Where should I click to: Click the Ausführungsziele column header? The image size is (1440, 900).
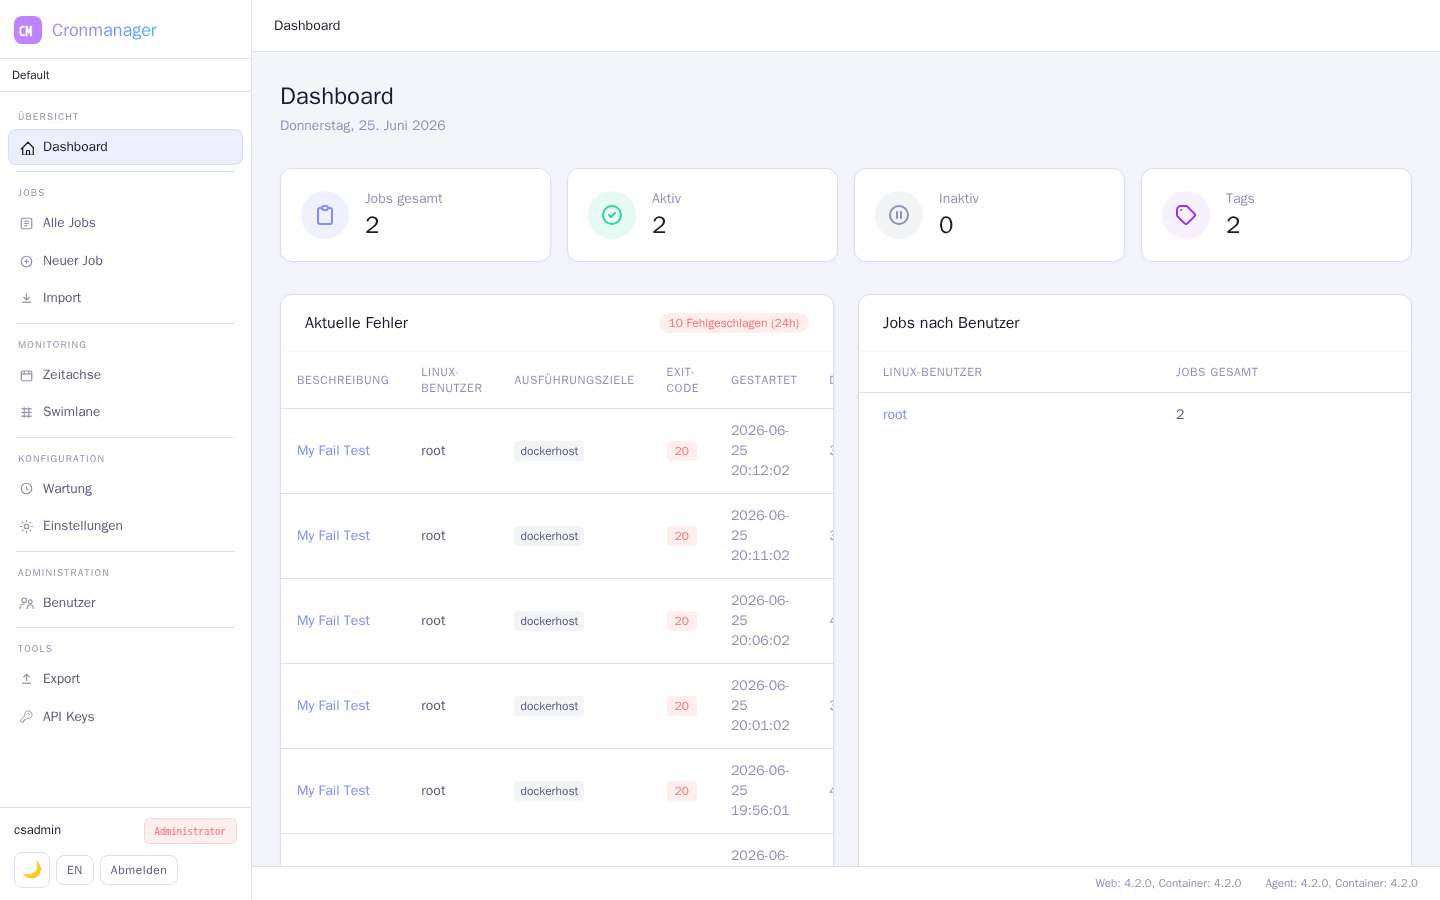tap(574, 380)
